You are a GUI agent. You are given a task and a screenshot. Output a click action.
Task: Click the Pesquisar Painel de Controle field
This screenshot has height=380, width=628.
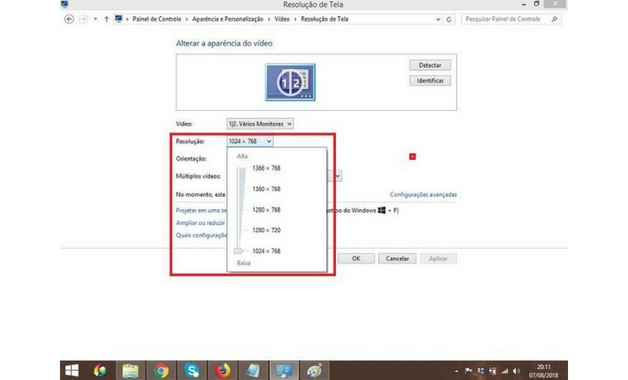click(x=511, y=19)
